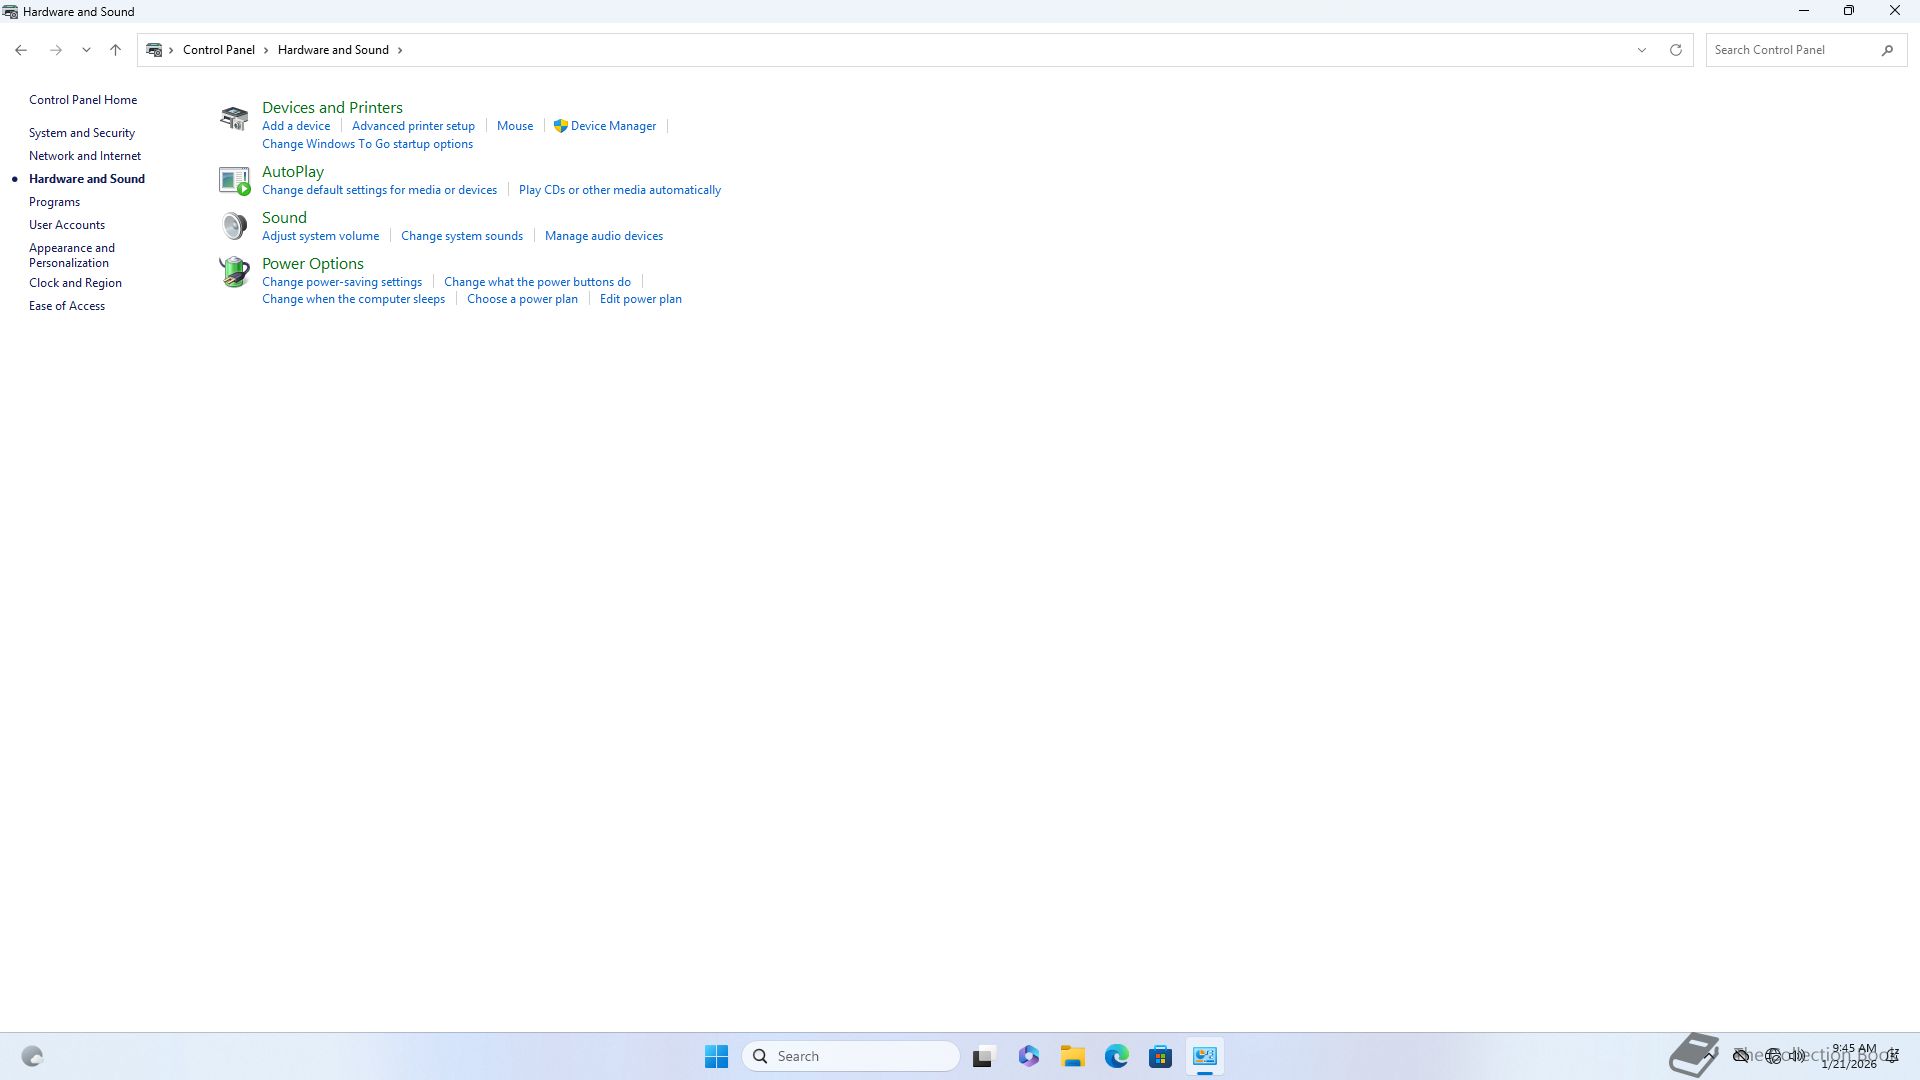Viewport: 1920px width, 1080px height.
Task: Go to System and Security category
Action: 82,133
